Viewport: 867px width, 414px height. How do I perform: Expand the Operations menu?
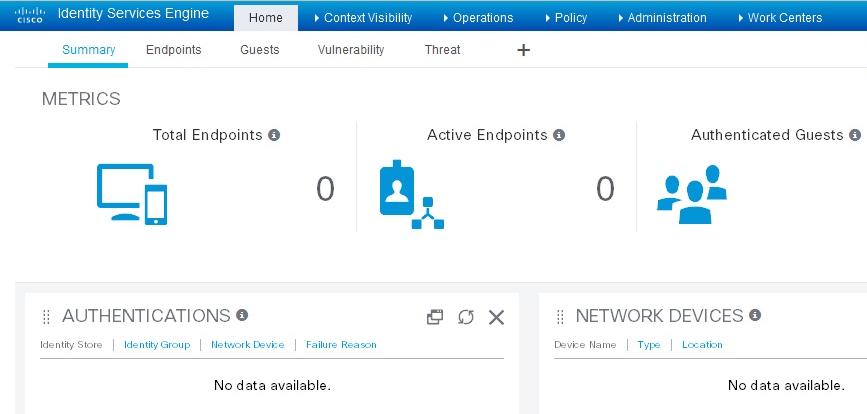(x=478, y=18)
